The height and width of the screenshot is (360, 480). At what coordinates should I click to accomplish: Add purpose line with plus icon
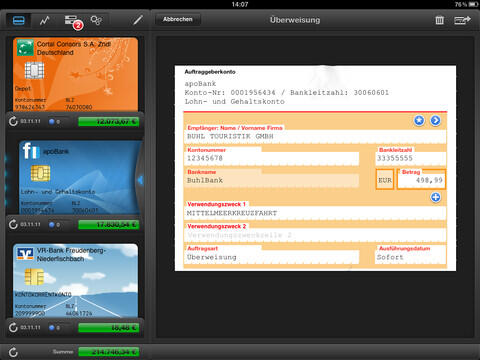click(x=435, y=197)
